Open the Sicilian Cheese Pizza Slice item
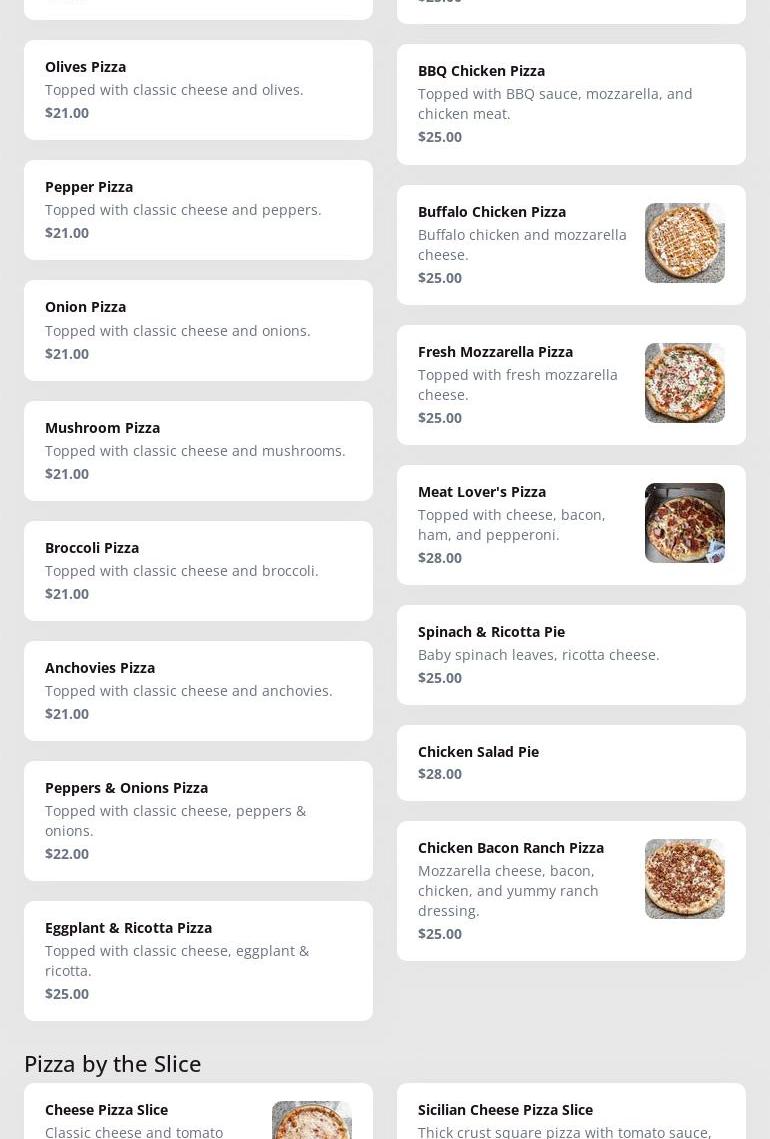The height and width of the screenshot is (1139, 770). (571, 1115)
